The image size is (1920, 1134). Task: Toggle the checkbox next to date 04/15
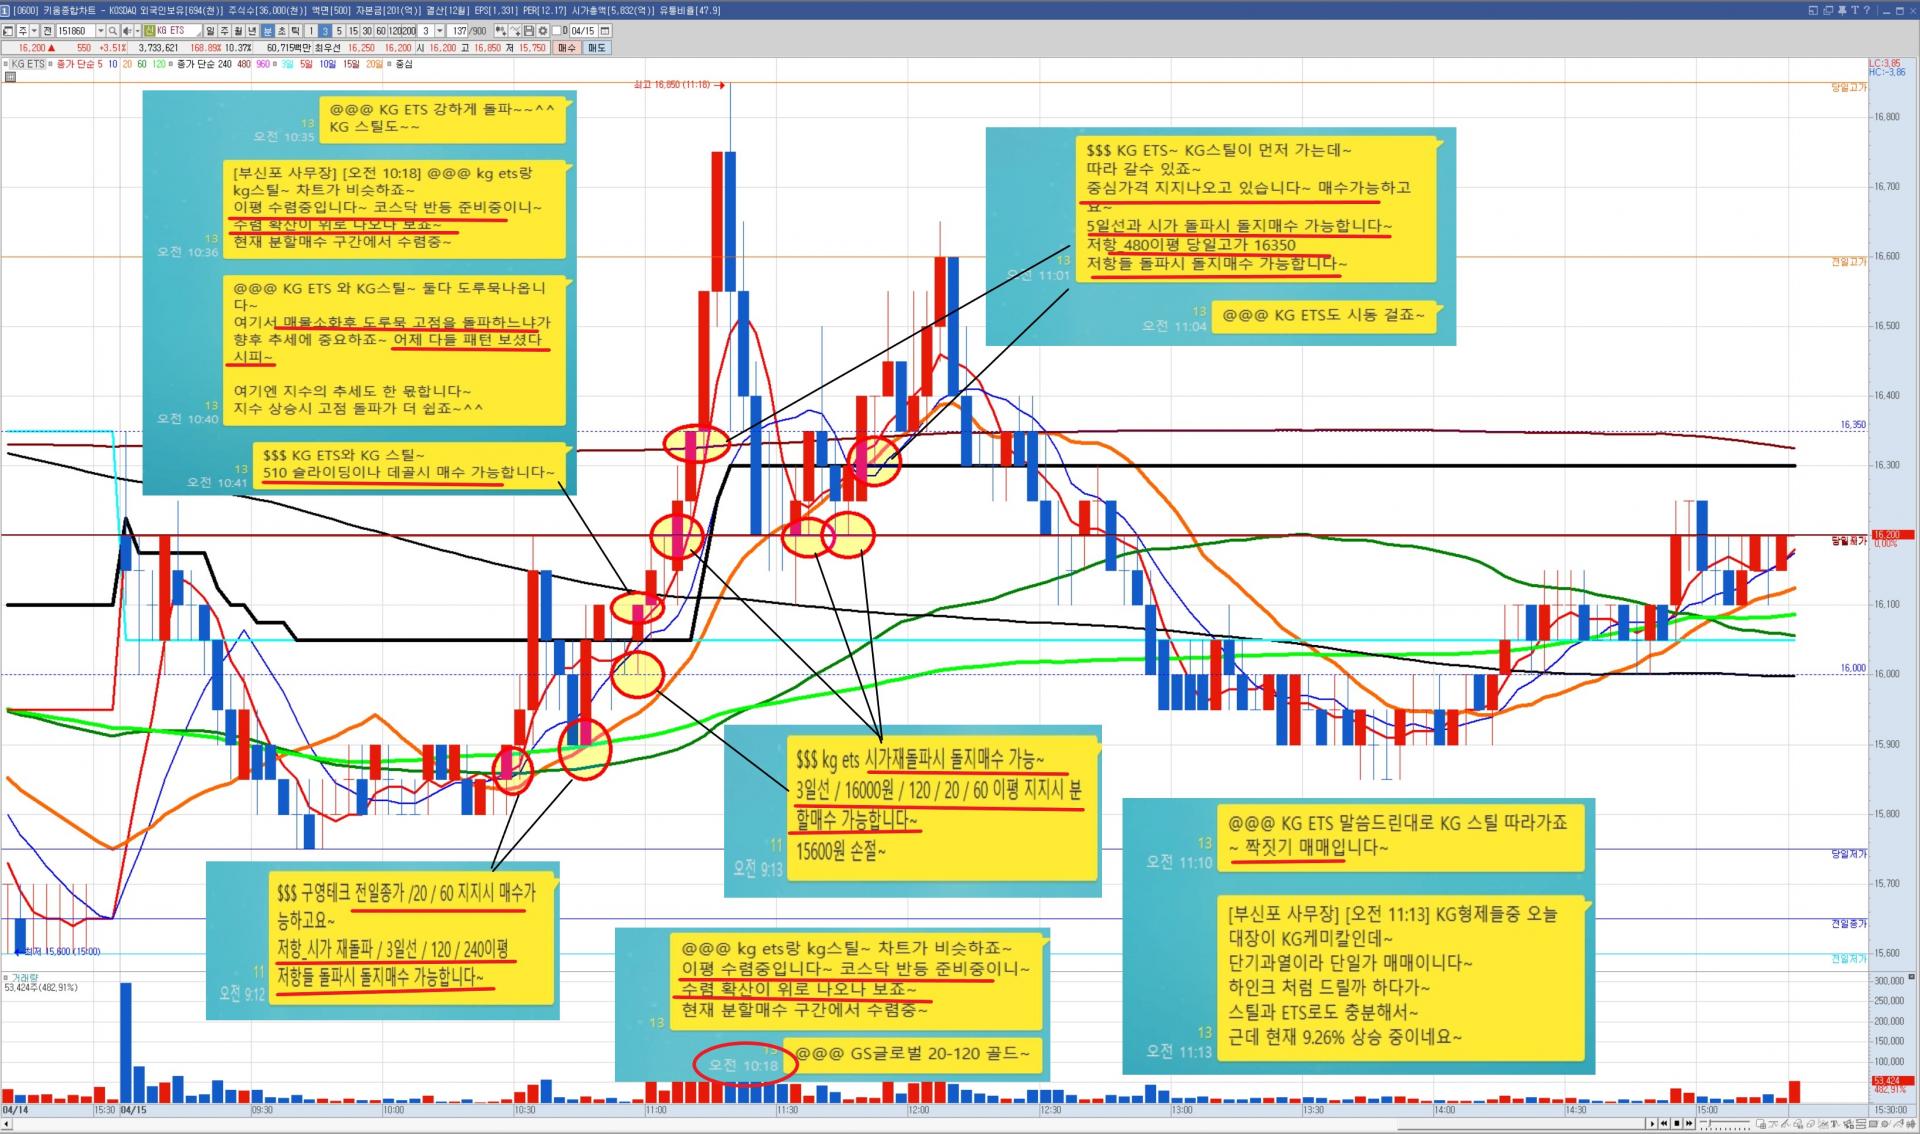(x=557, y=31)
